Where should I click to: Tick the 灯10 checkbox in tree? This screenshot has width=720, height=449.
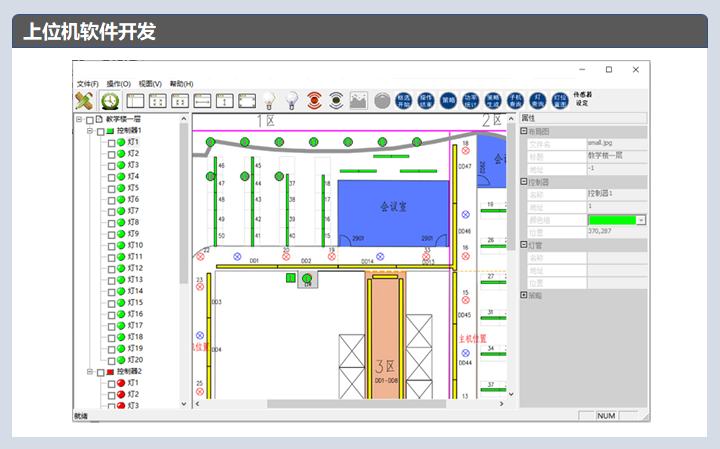[111, 246]
